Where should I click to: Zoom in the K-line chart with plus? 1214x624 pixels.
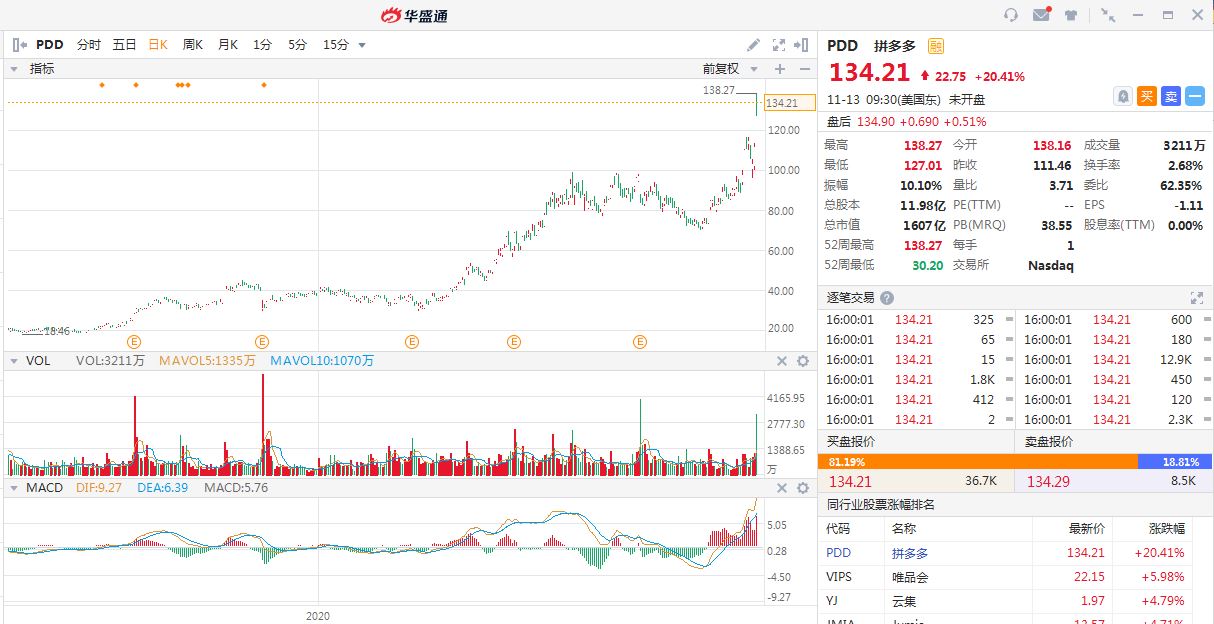(x=781, y=69)
